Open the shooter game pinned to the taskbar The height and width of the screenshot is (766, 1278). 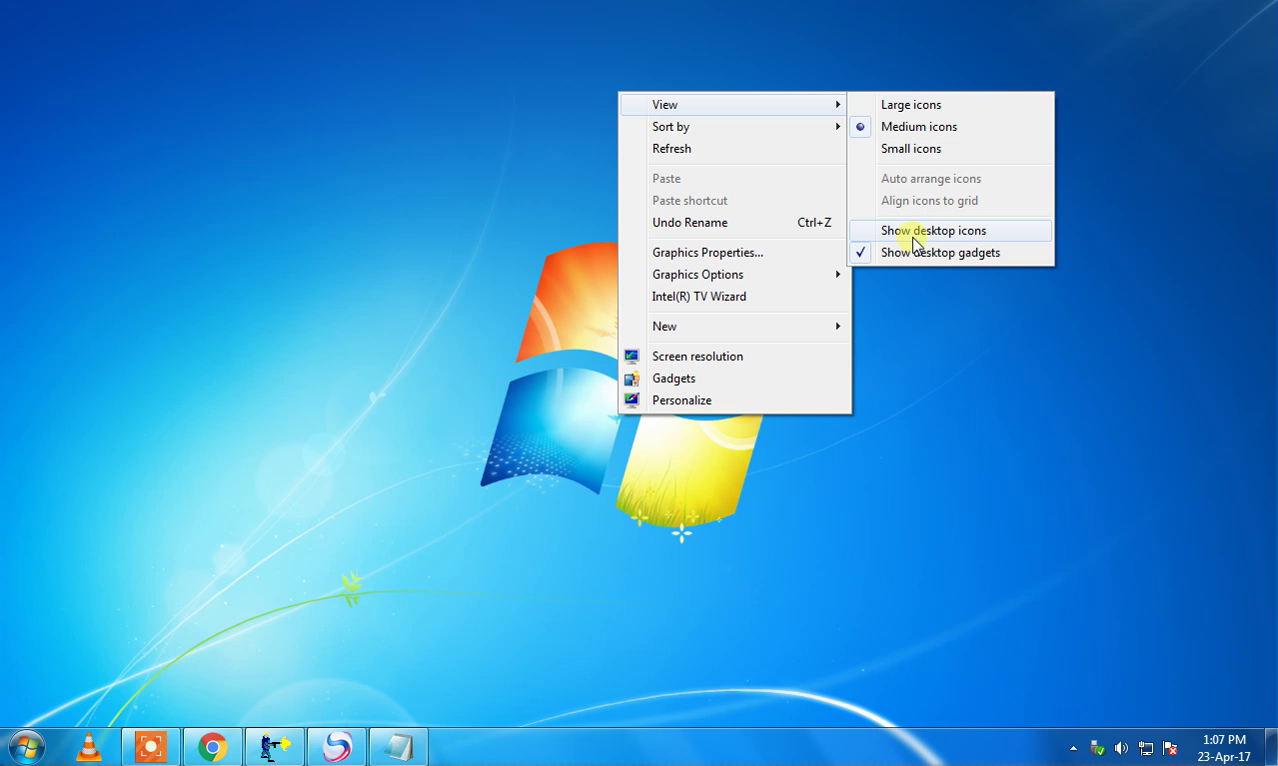[x=274, y=746]
